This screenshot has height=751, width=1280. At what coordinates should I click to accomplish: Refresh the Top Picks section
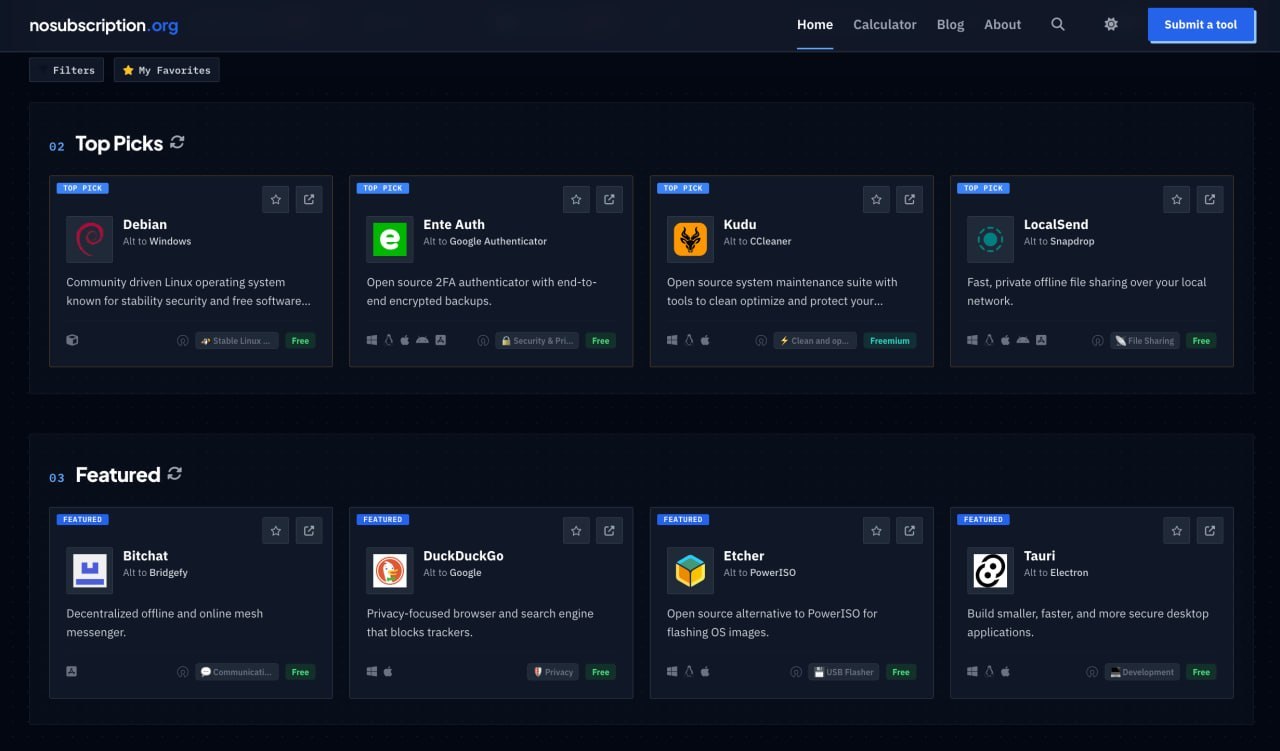tap(177, 143)
